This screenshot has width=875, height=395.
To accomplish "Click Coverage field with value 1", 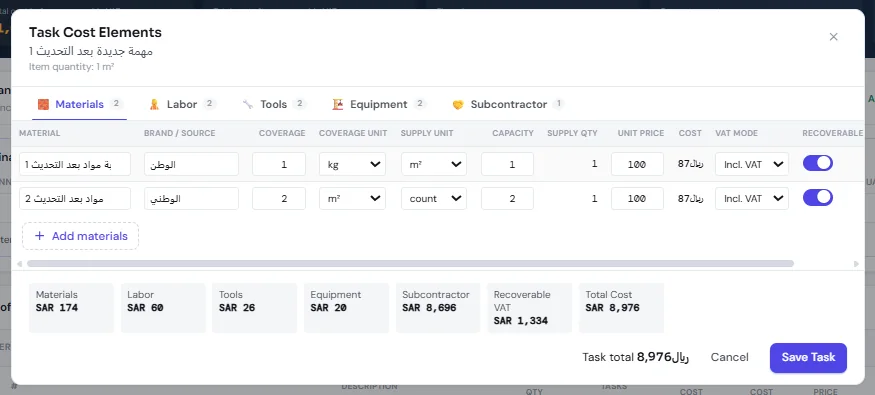I will (x=279, y=164).
